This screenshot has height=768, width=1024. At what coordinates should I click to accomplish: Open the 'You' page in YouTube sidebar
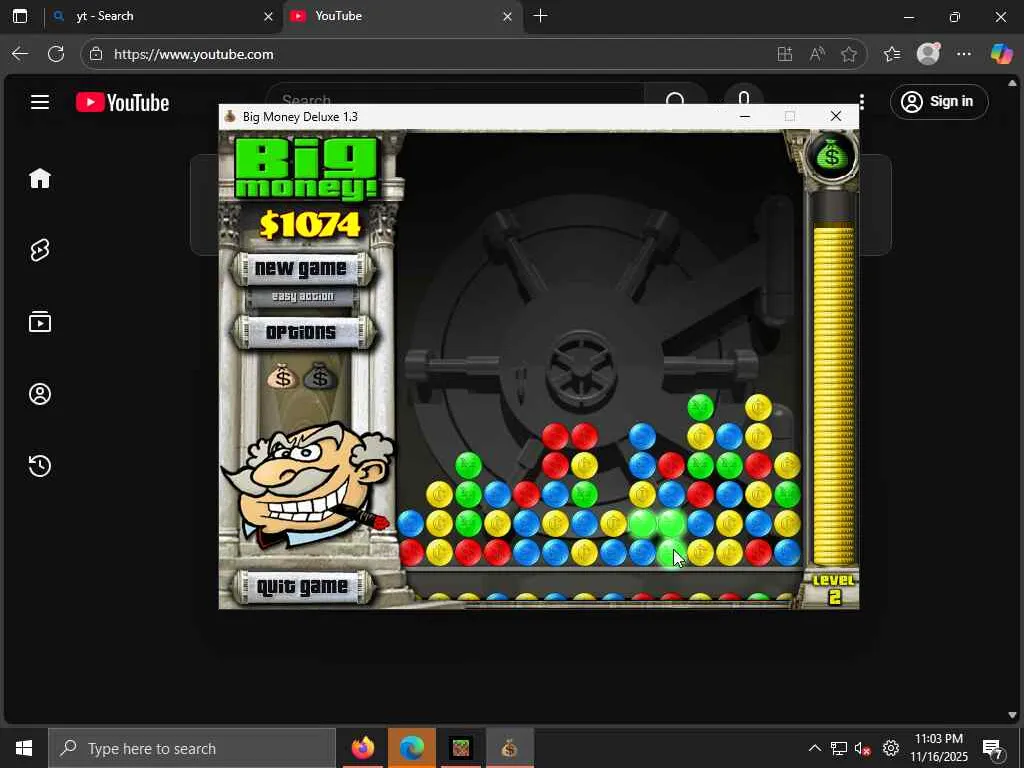[x=40, y=394]
